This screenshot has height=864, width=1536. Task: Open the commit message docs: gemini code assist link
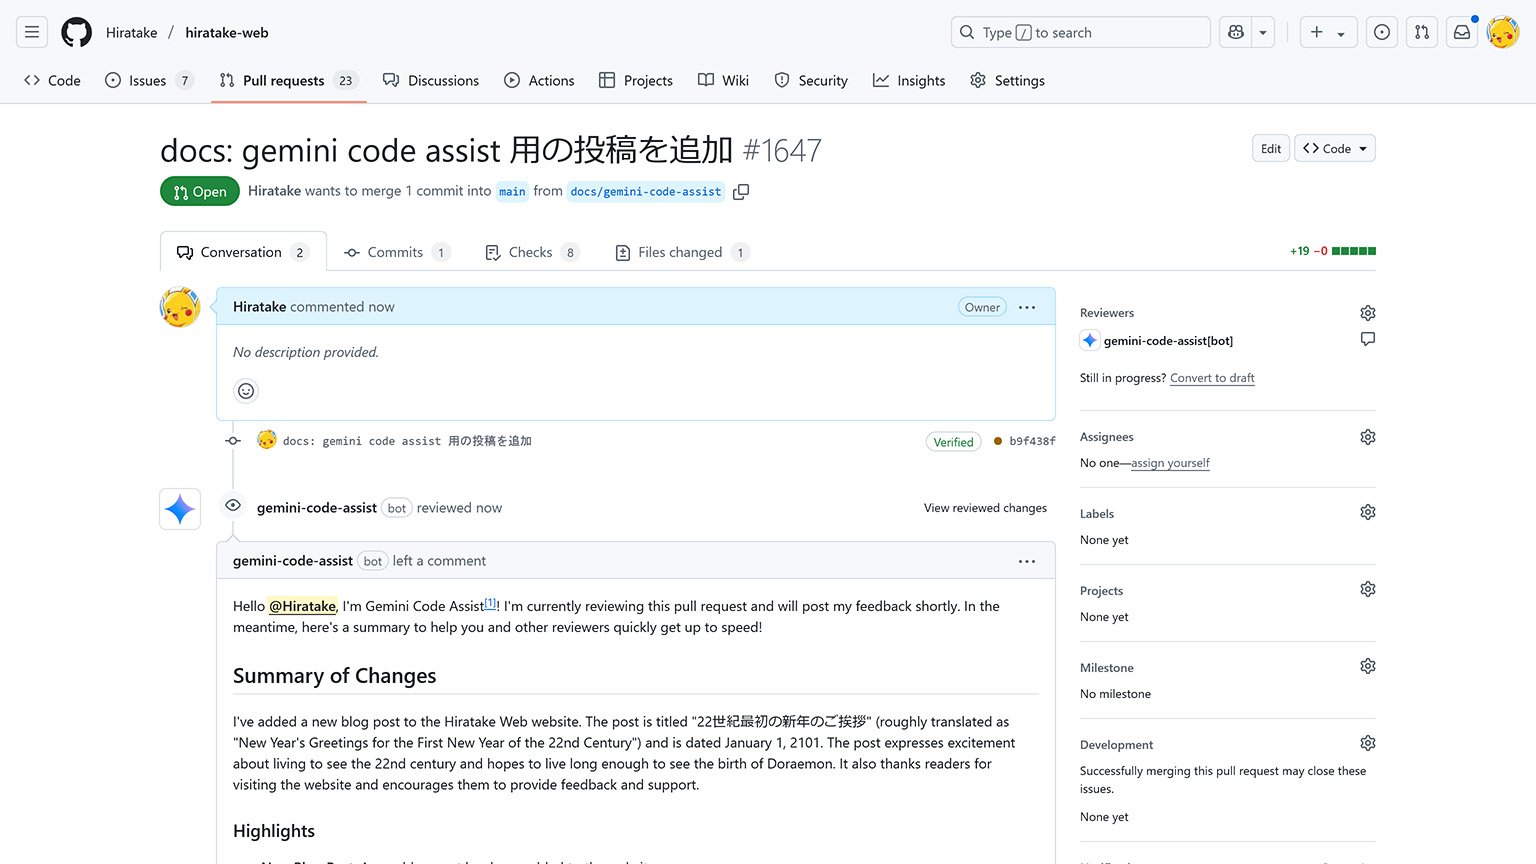pos(407,441)
